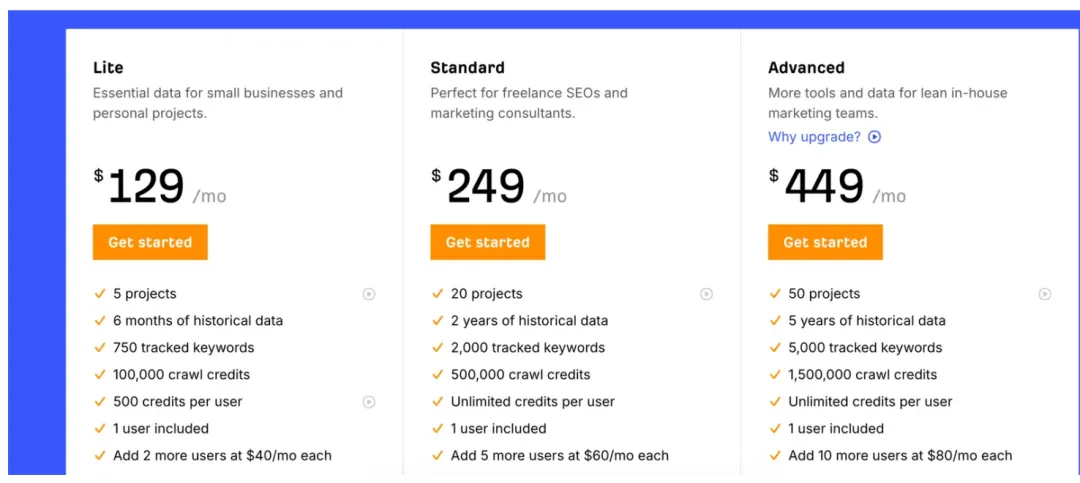The height and width of the screenshot is (483, 1080).
Task: Click the play icon beside "500 credits per user"
Action: (x=369, y=402)
